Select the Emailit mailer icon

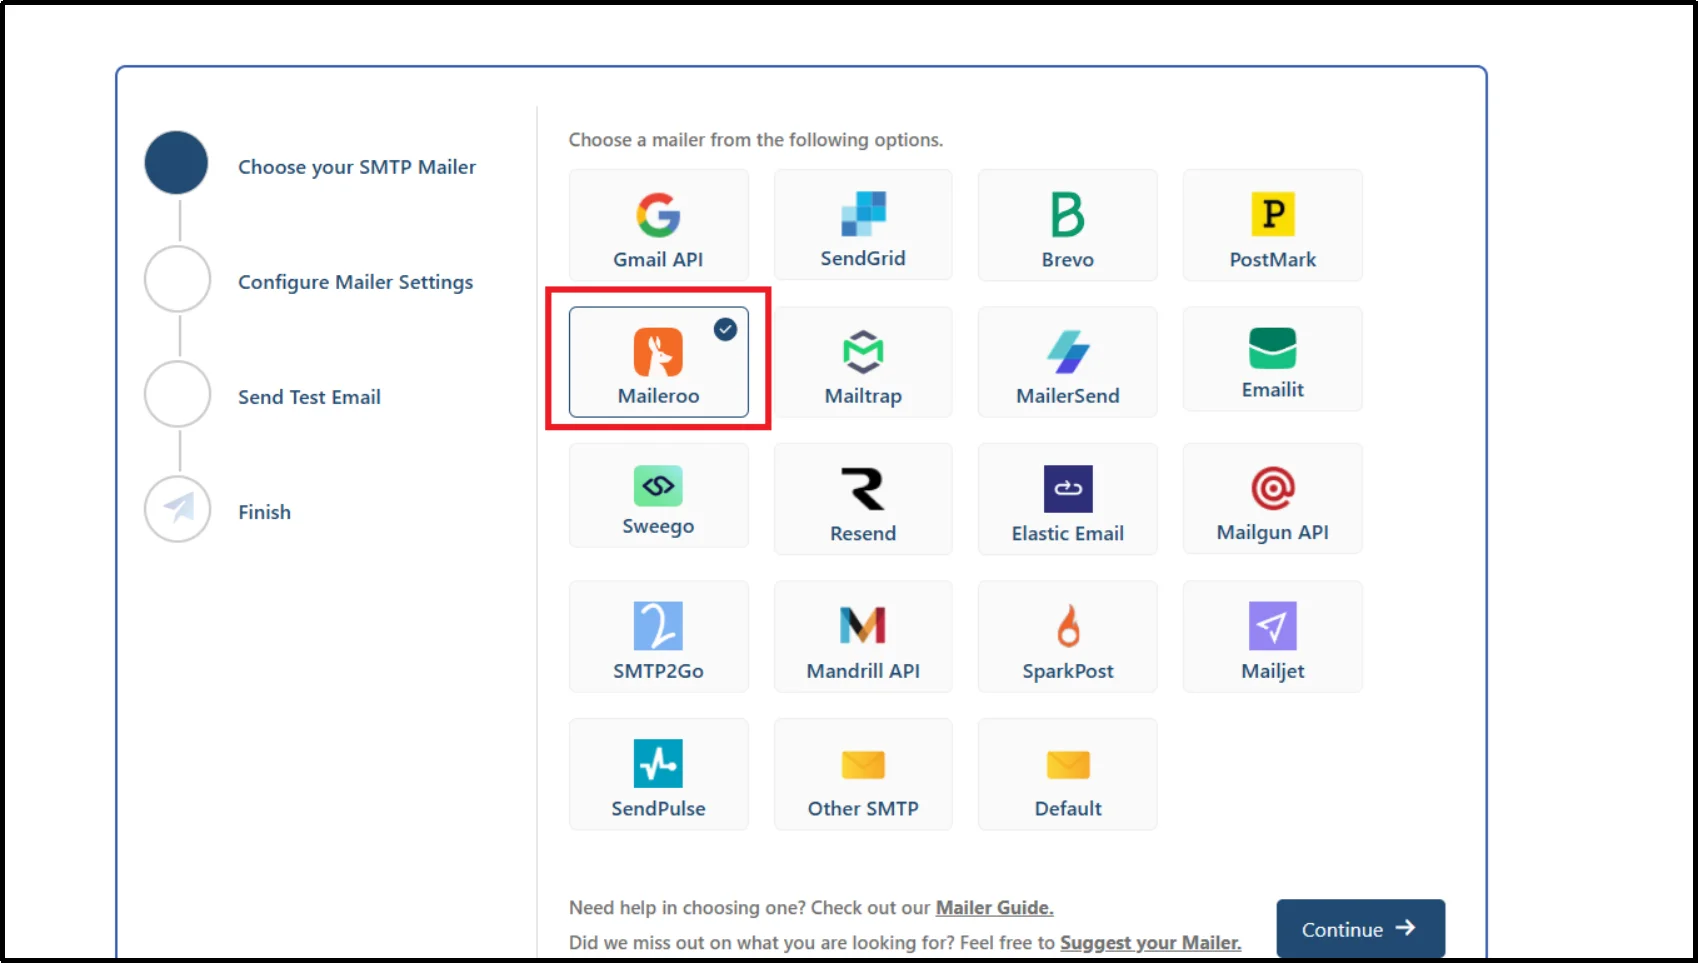click(1271, 358)
